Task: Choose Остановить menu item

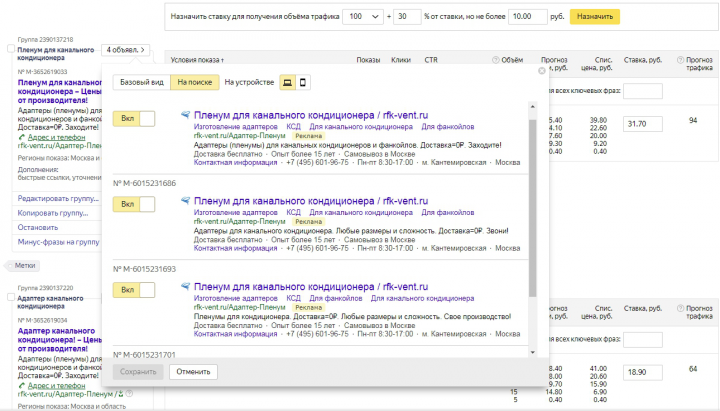Action: tap(38, 227)
